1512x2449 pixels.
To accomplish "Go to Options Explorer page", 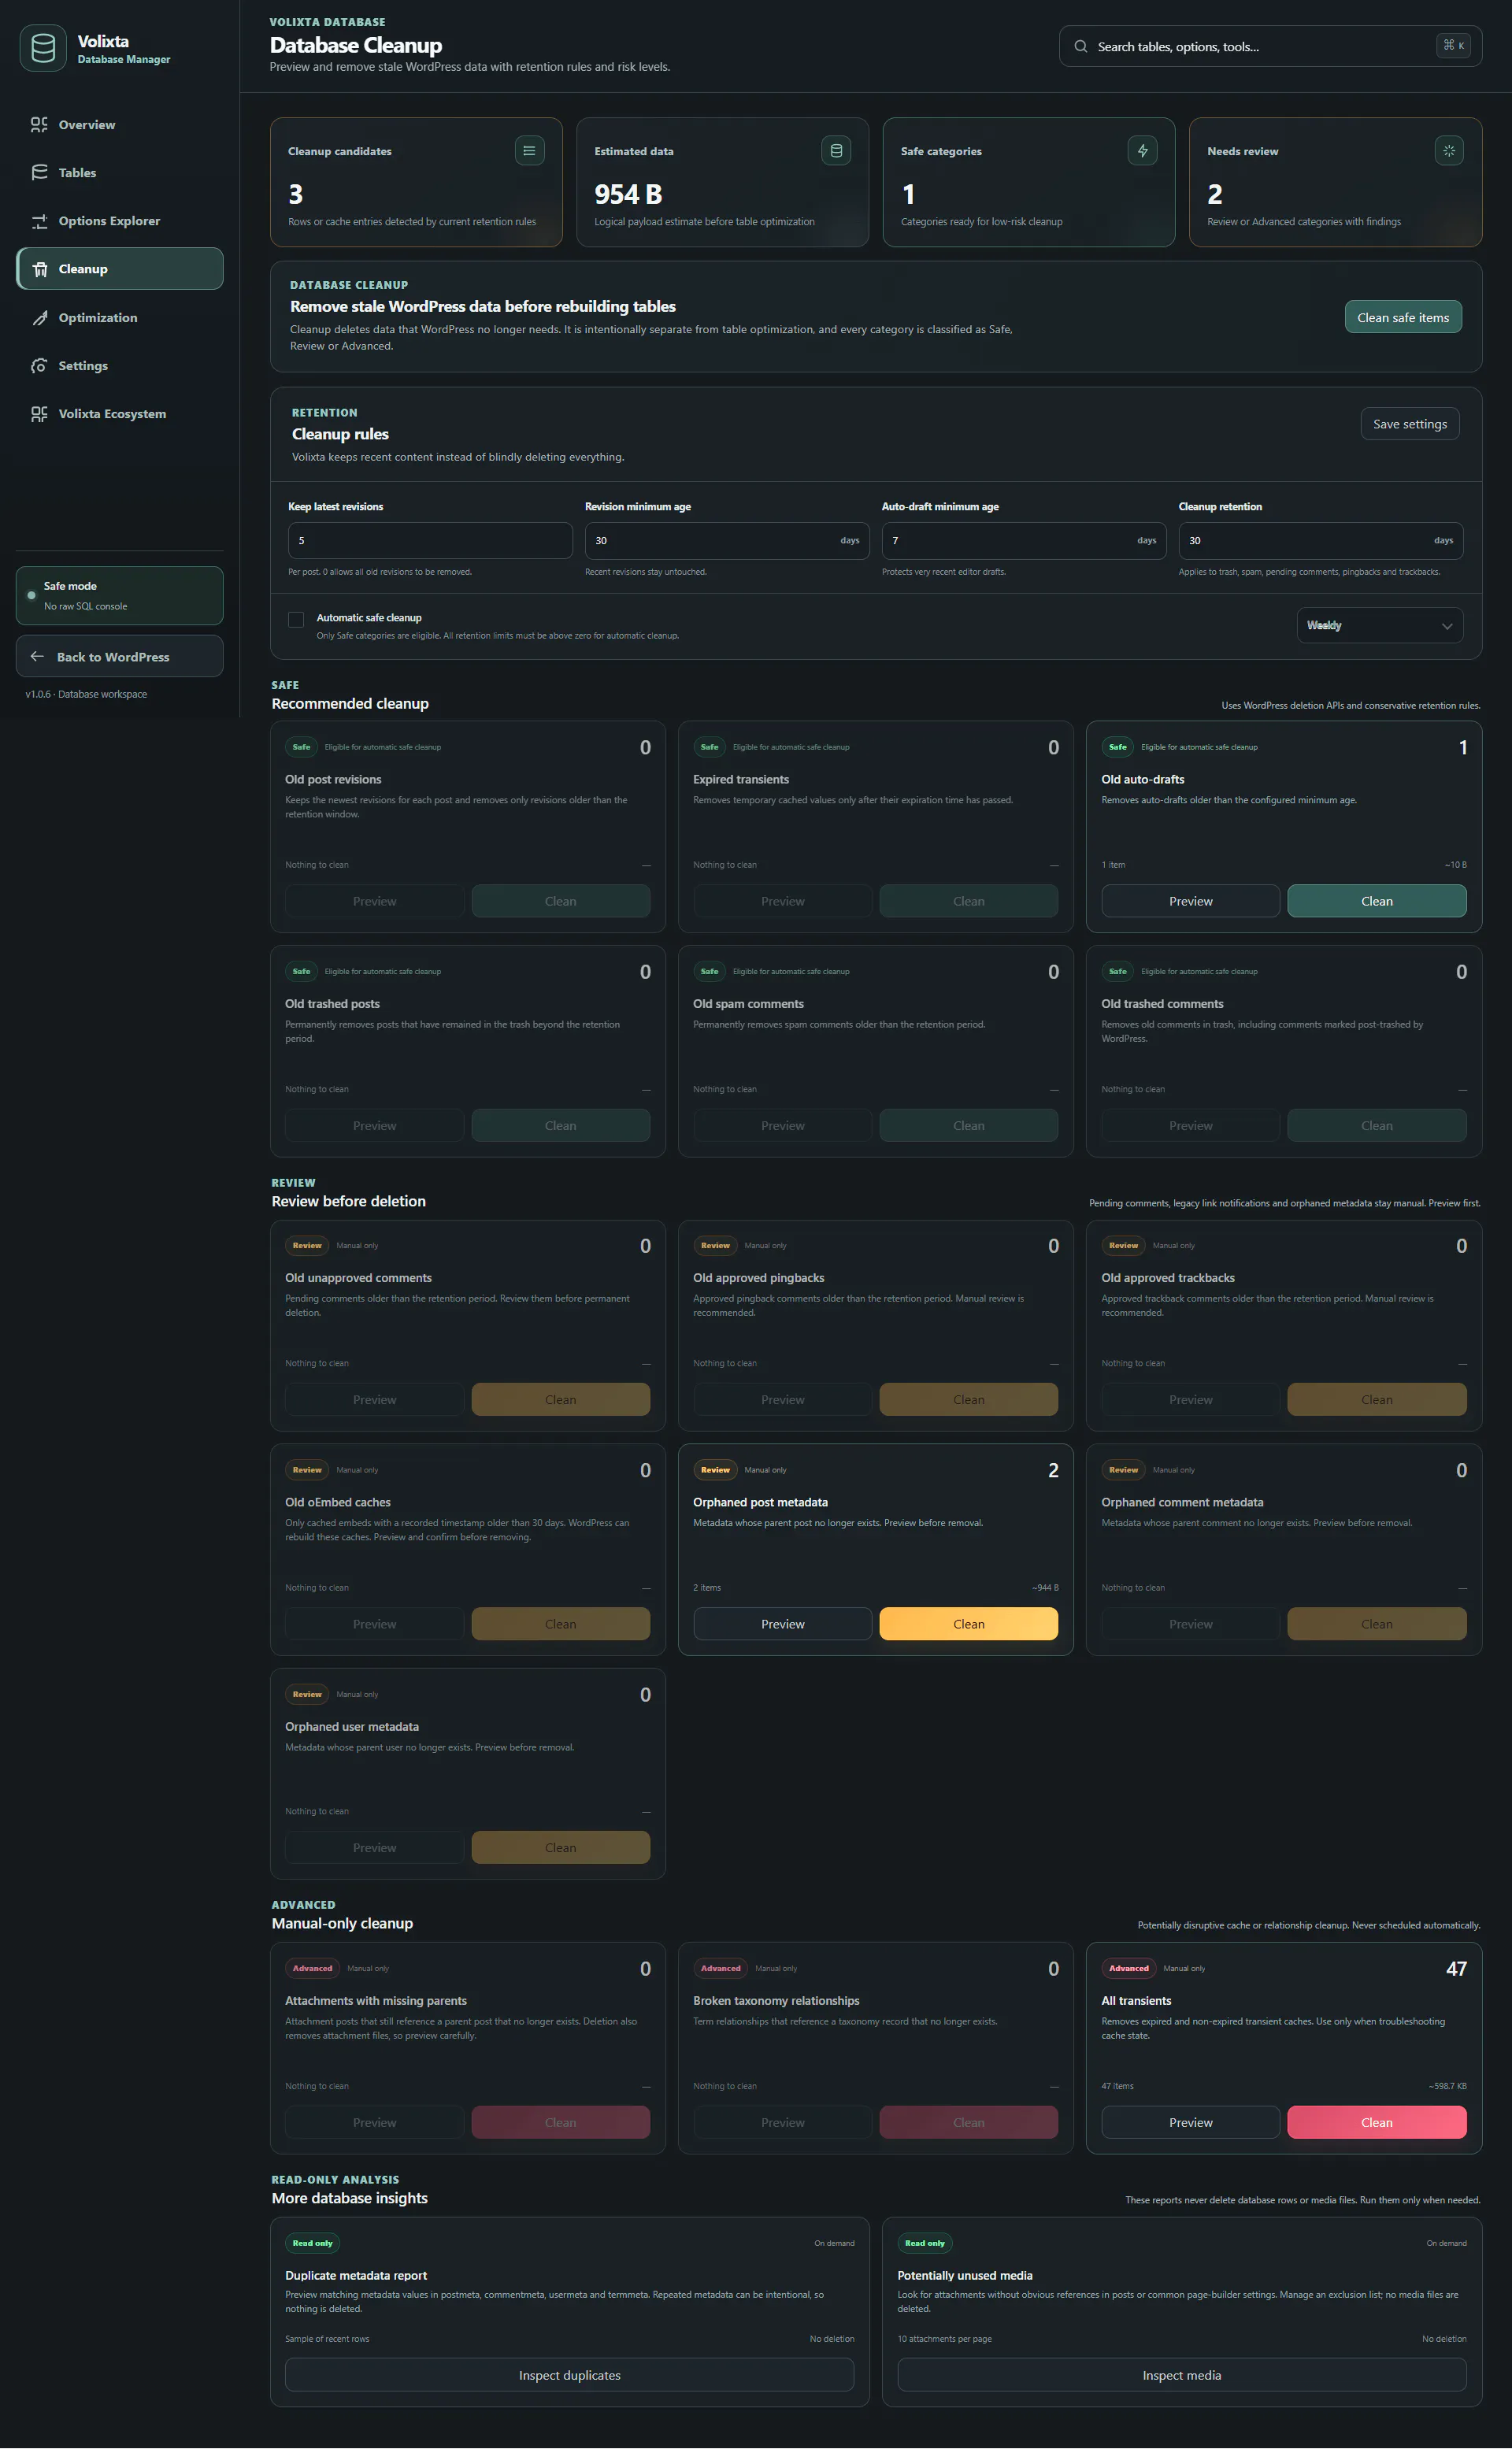I will [120, 221].
